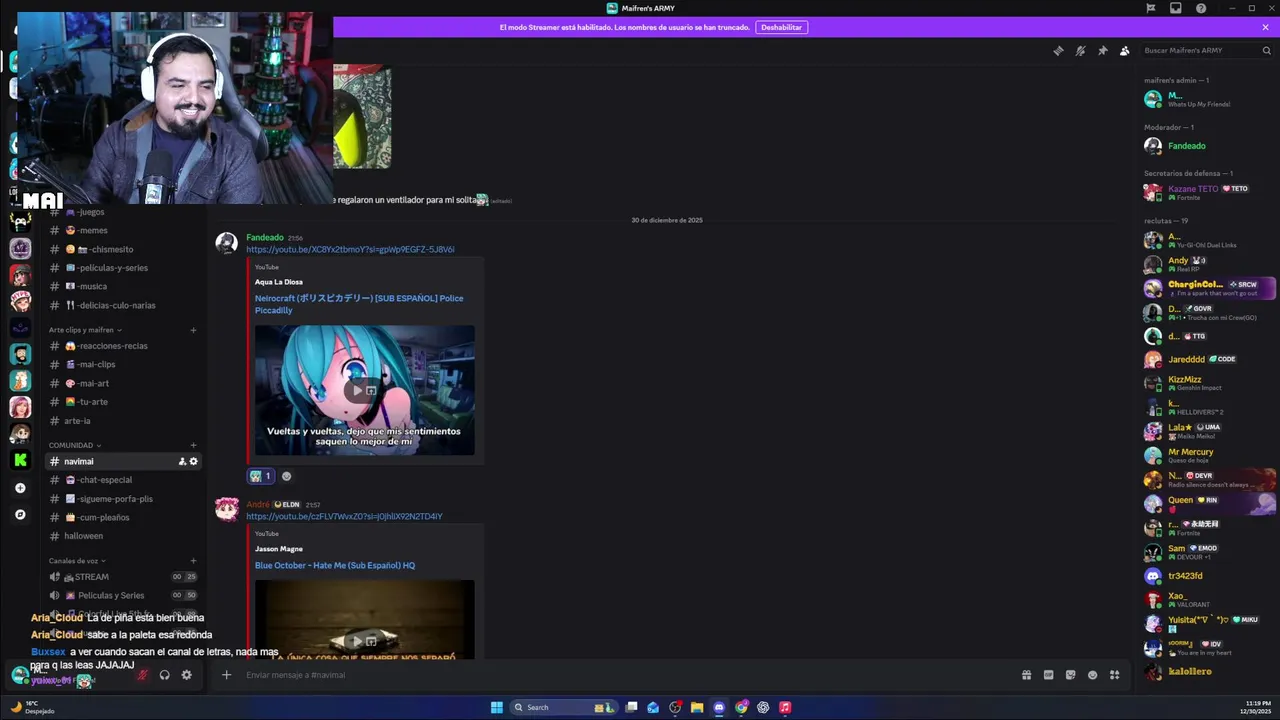Toggle the muted microphone in user panel

(x=142, y=675)
